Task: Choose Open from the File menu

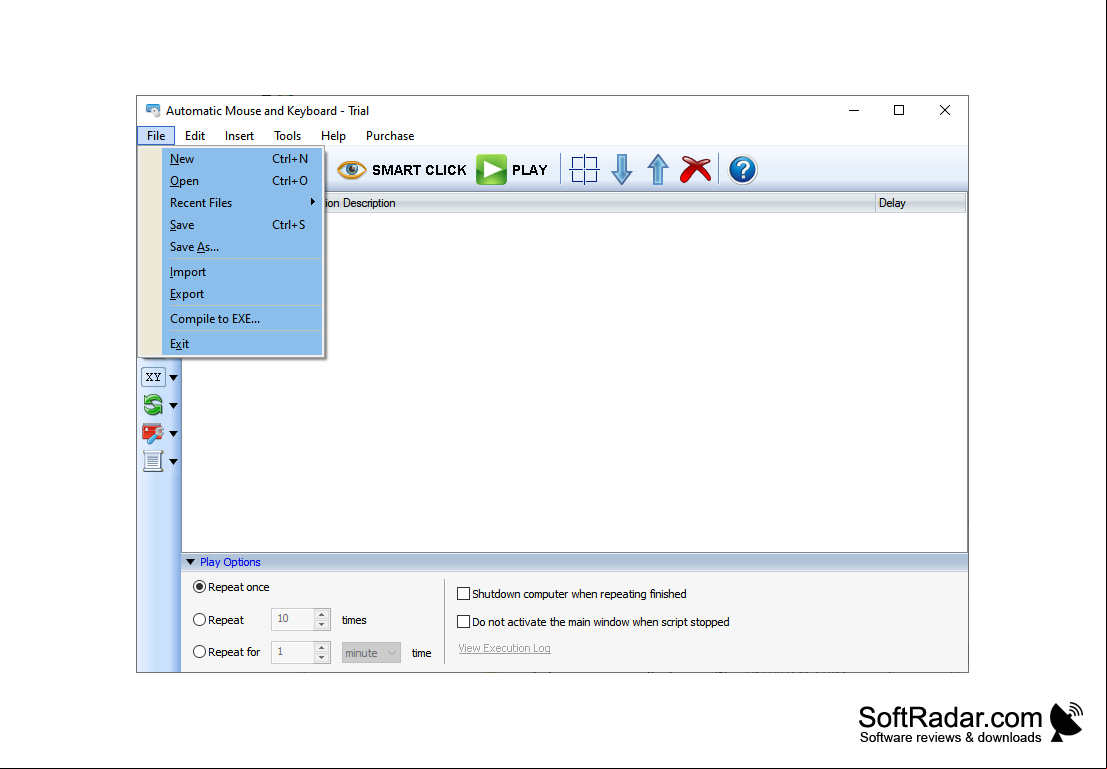Action: (241, 181)
